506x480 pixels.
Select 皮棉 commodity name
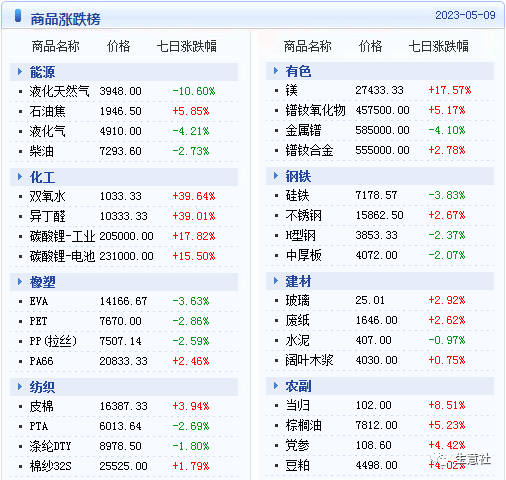(41, 406)
